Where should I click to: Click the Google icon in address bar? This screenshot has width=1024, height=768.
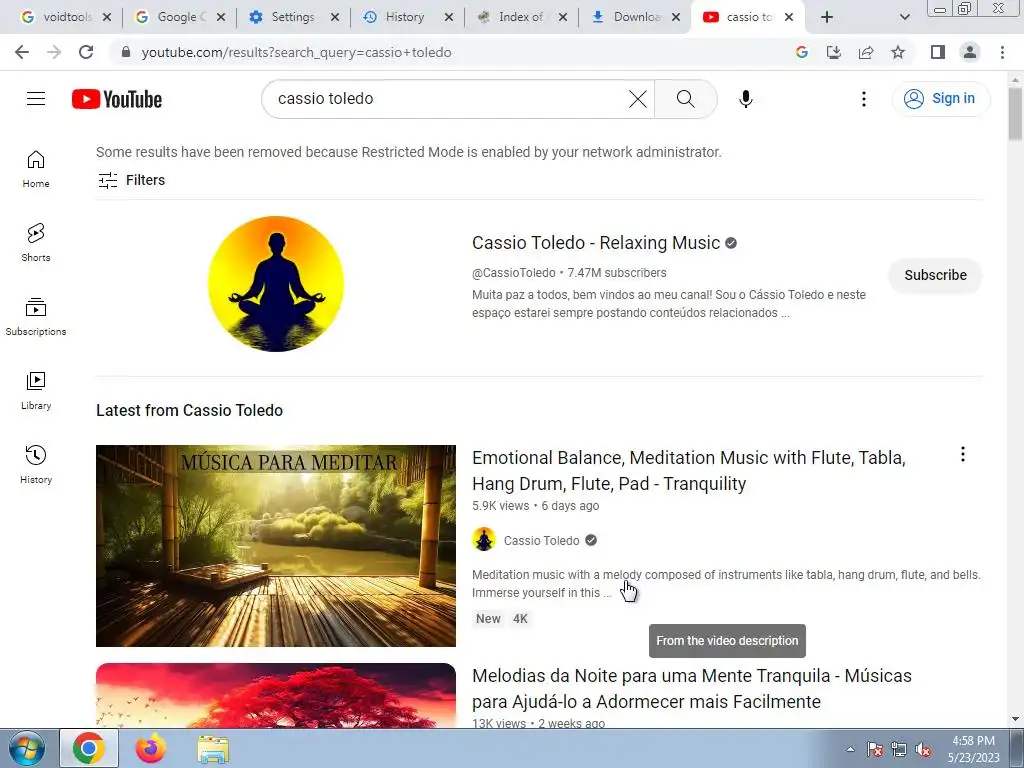[x=802, y=52]
